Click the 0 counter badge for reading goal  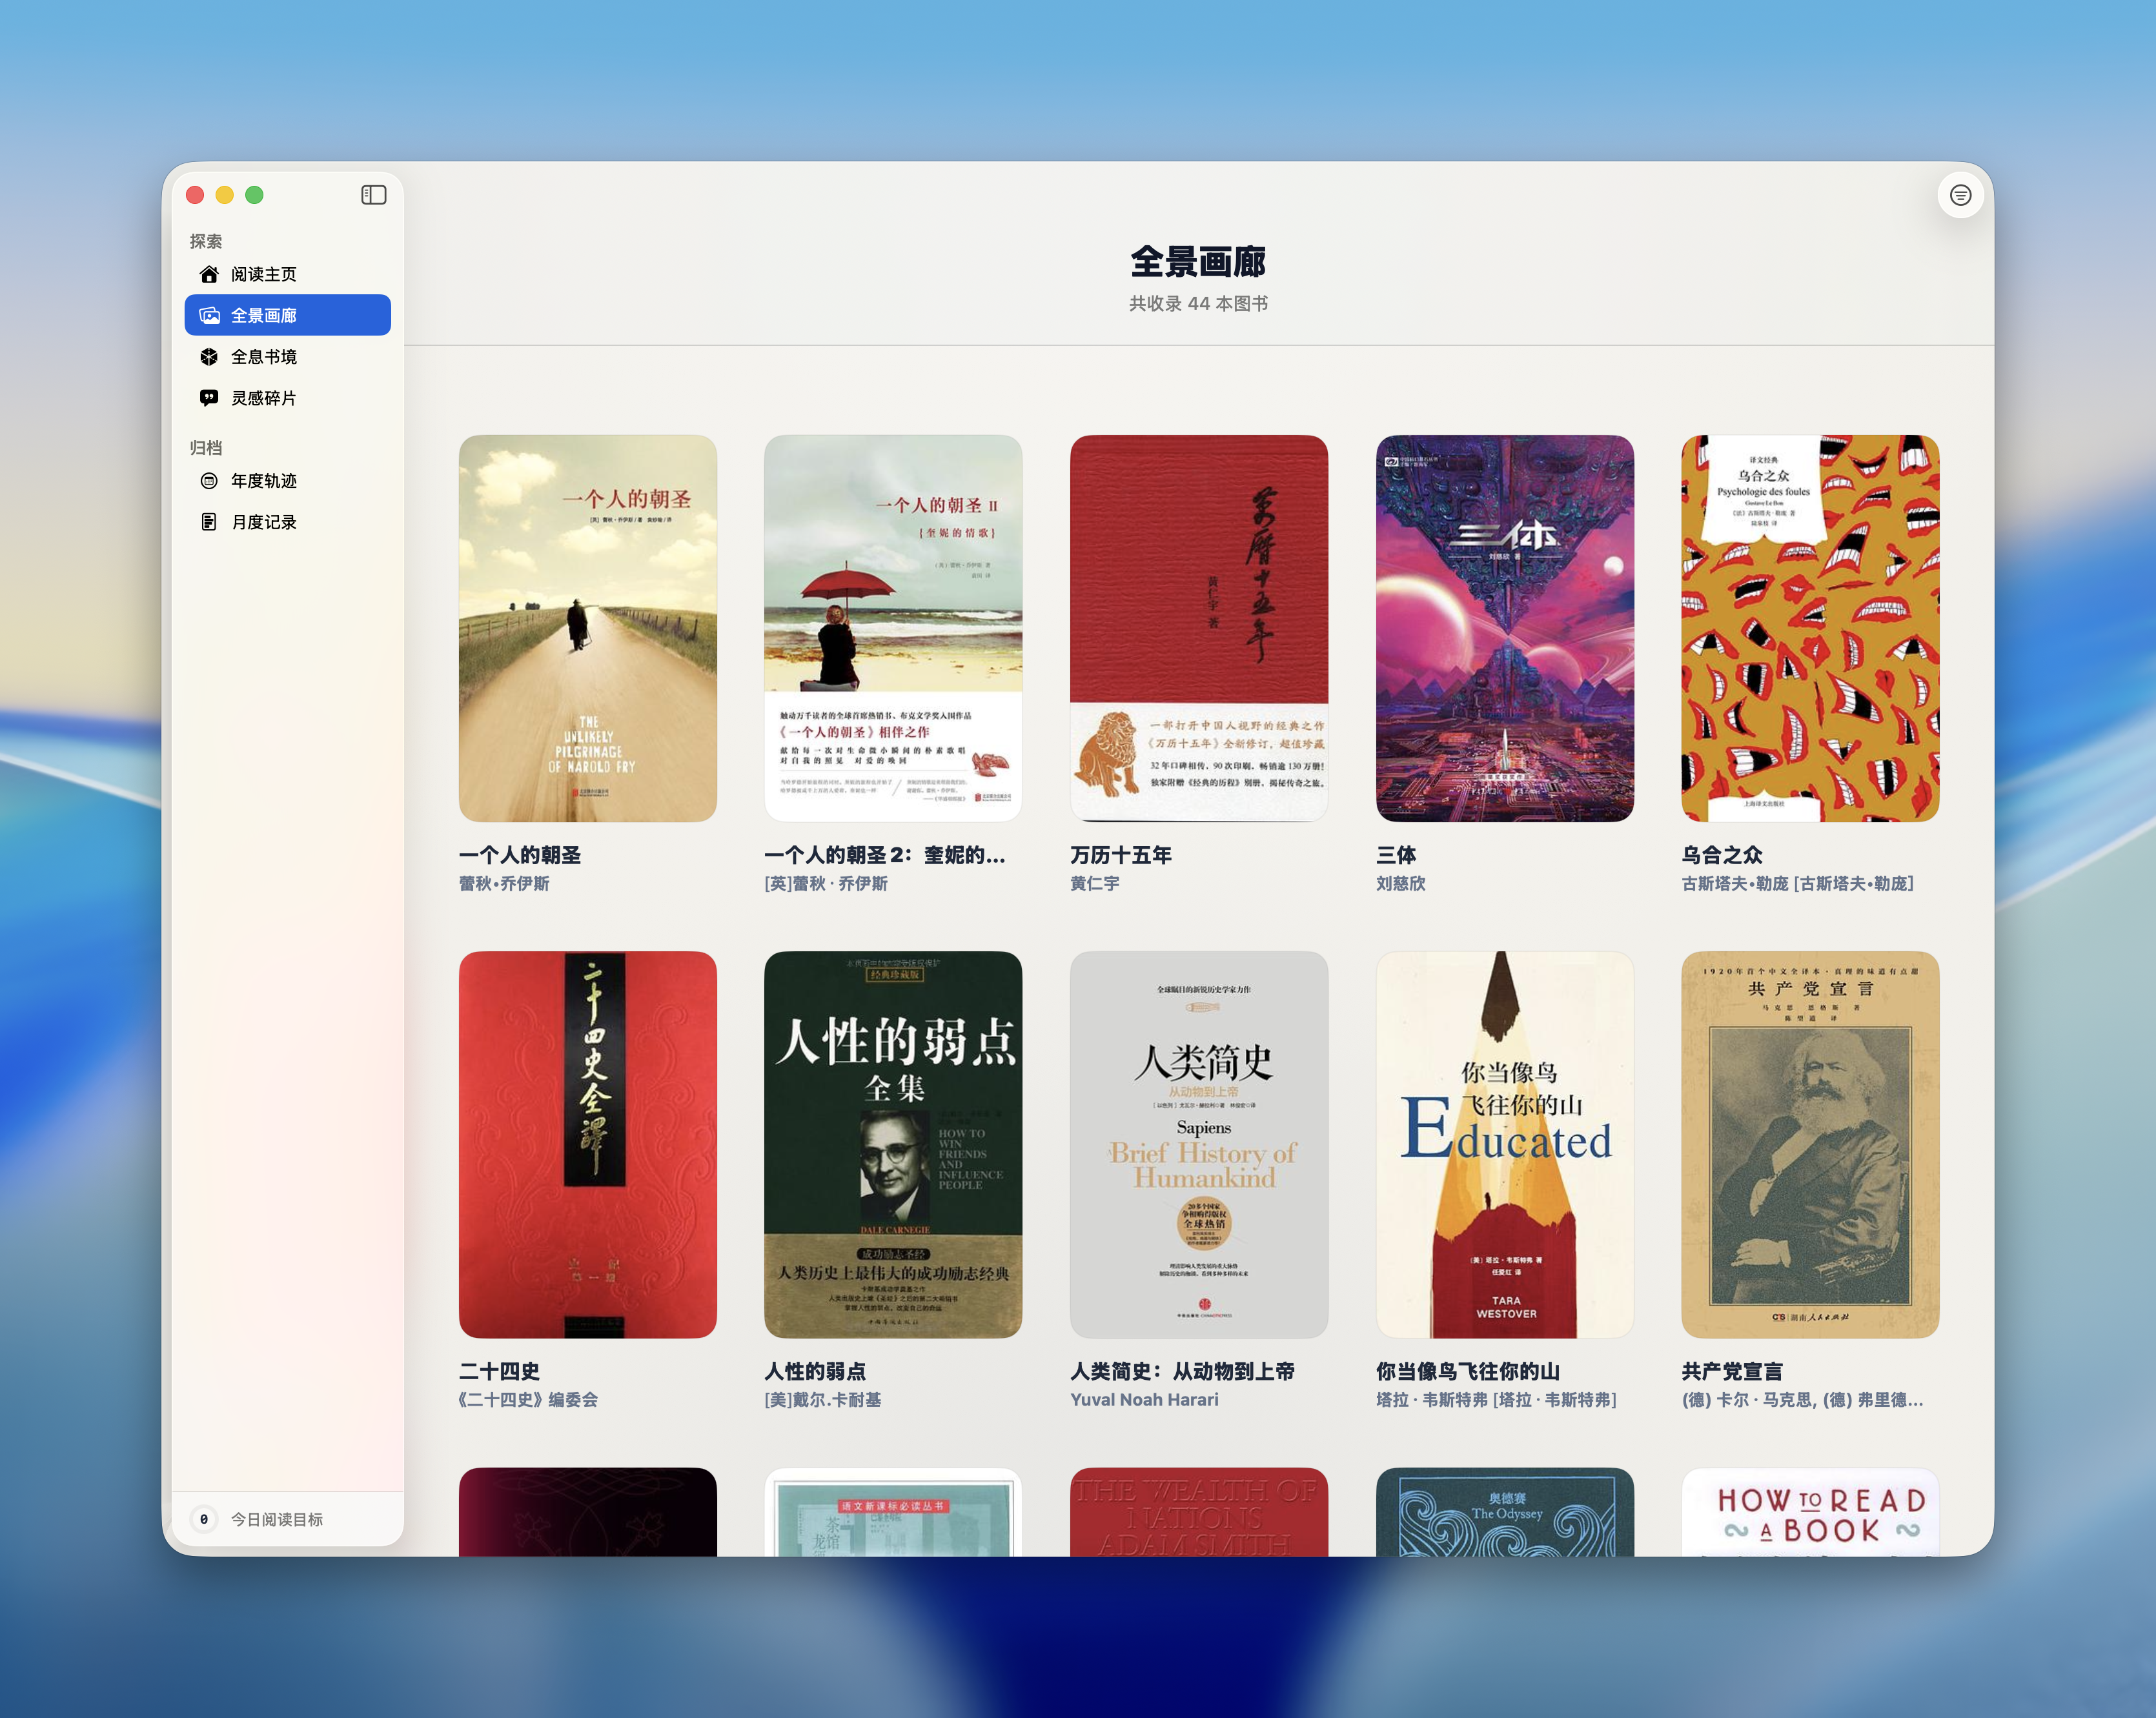click(204, 1519)
